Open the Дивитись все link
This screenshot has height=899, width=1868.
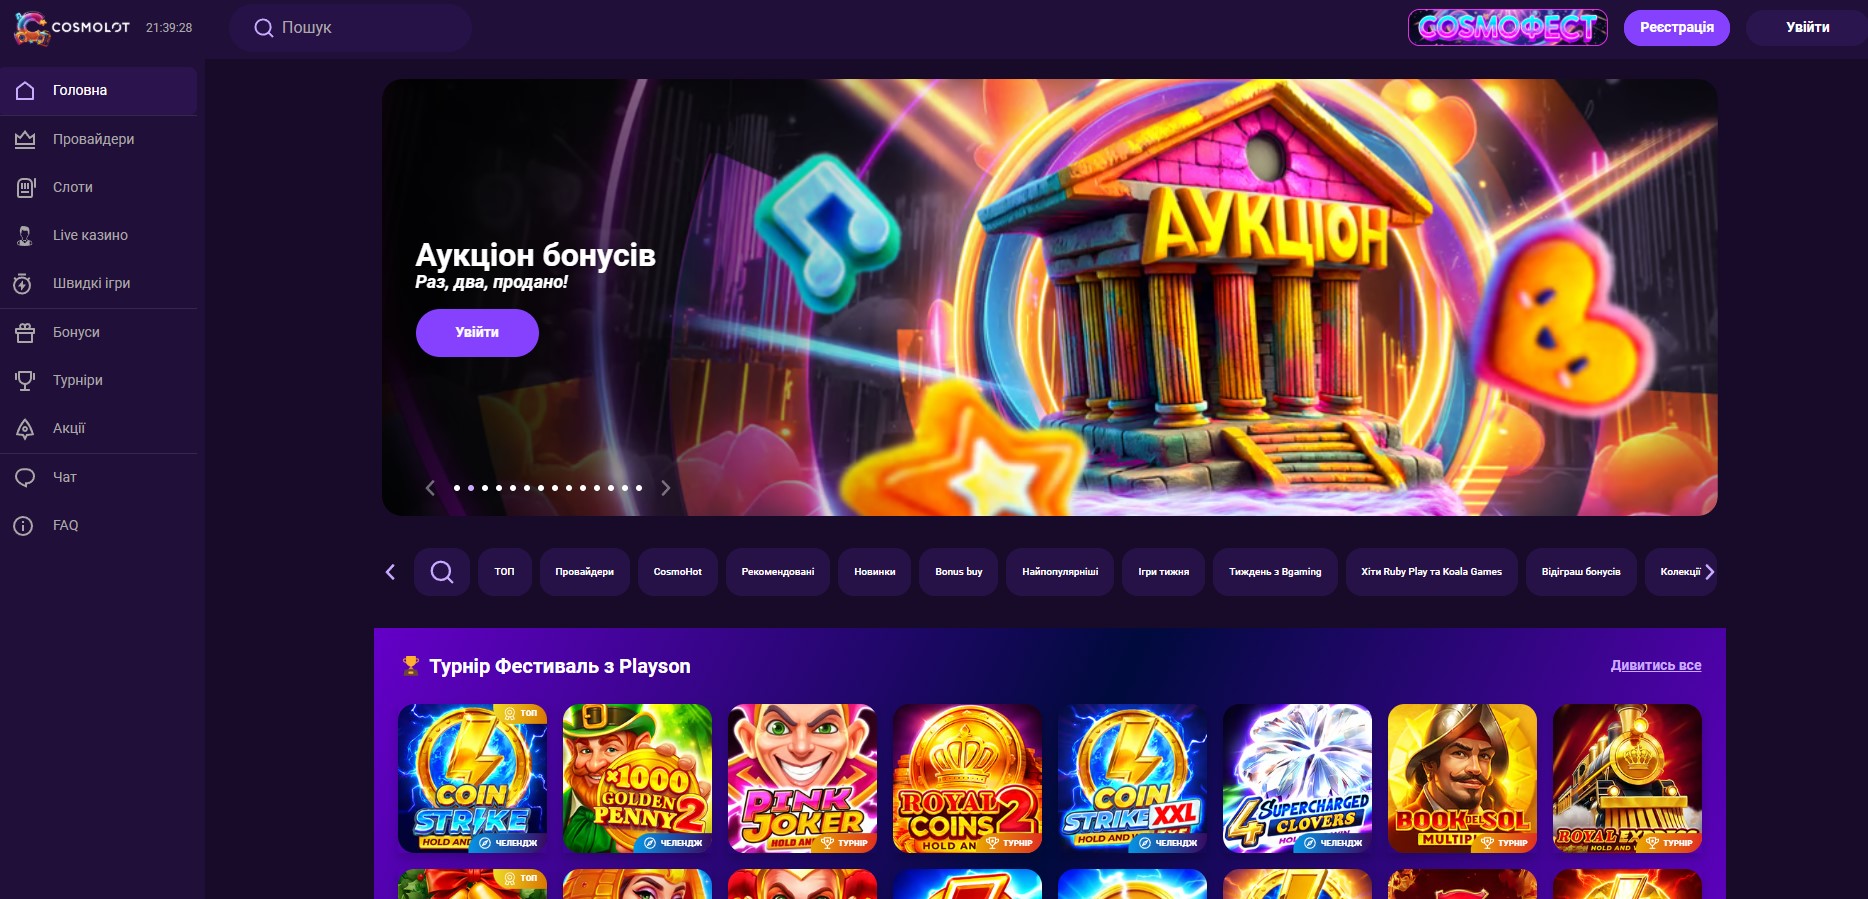pos(1656,665)
